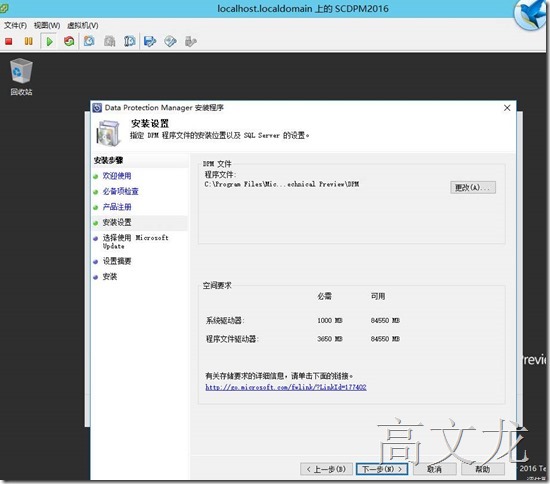Open the go.microsoft.com fwlink storage link
550x484 pixels.
[x=286, y=387]
